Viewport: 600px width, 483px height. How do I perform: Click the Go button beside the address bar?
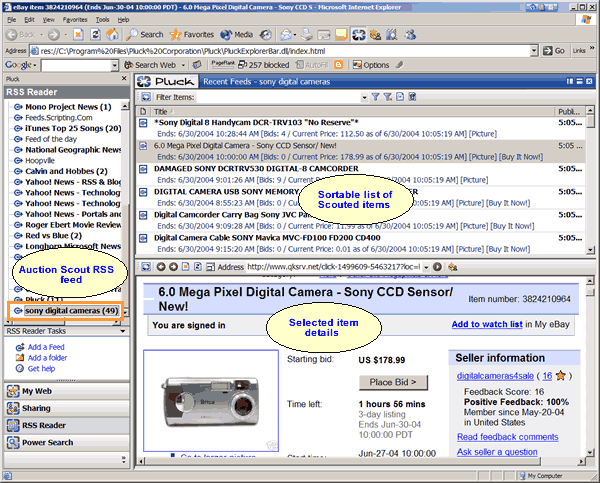(554, 51)
